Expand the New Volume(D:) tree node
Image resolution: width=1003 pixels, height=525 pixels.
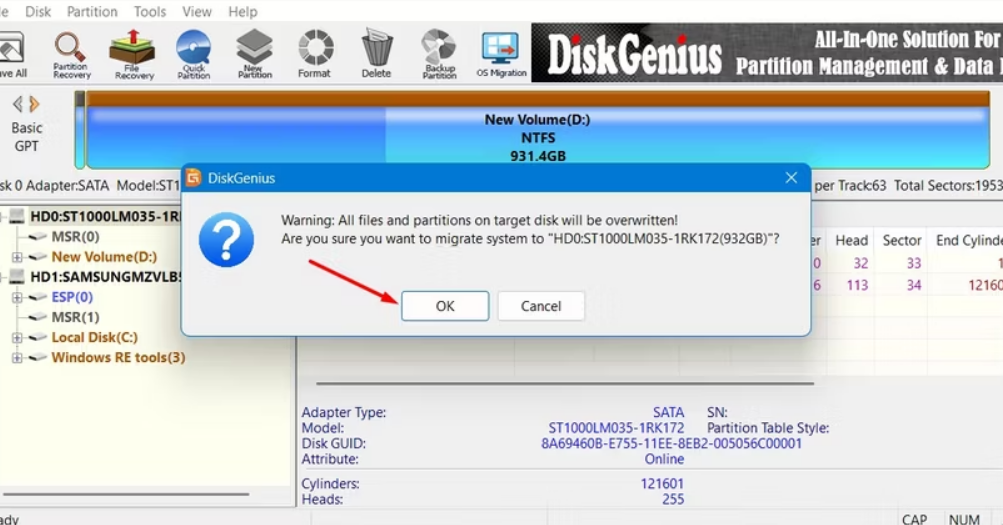[x=17, y=257]
